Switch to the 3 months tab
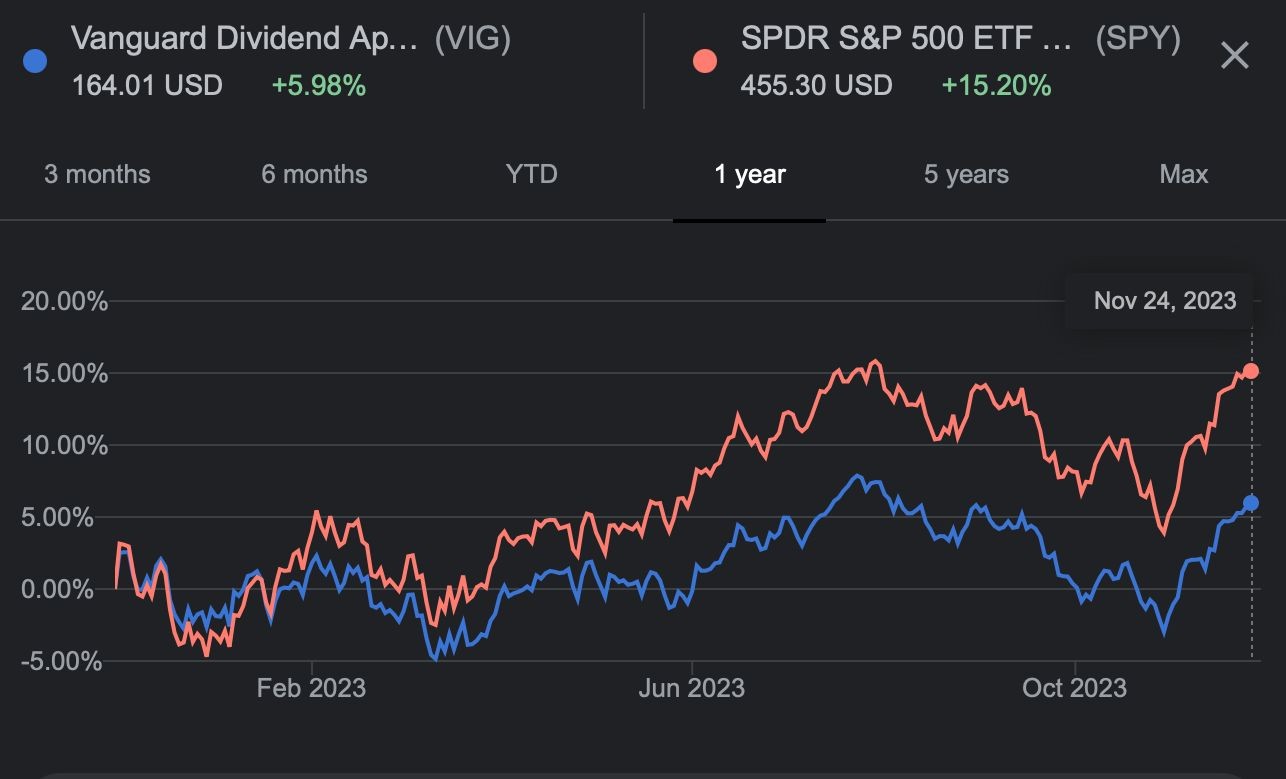1286x779 pixels. point(97,174)
